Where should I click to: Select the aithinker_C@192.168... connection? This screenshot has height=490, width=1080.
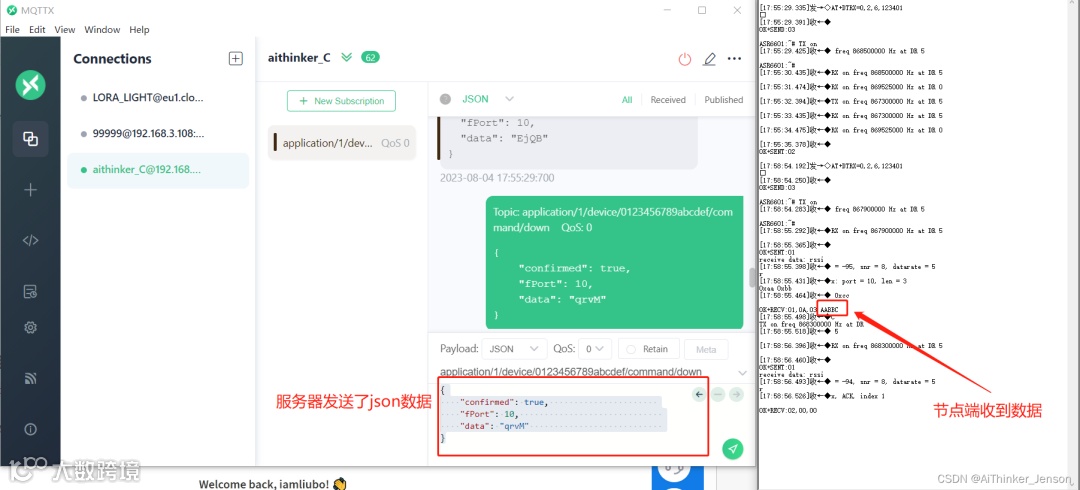point(158,170)
